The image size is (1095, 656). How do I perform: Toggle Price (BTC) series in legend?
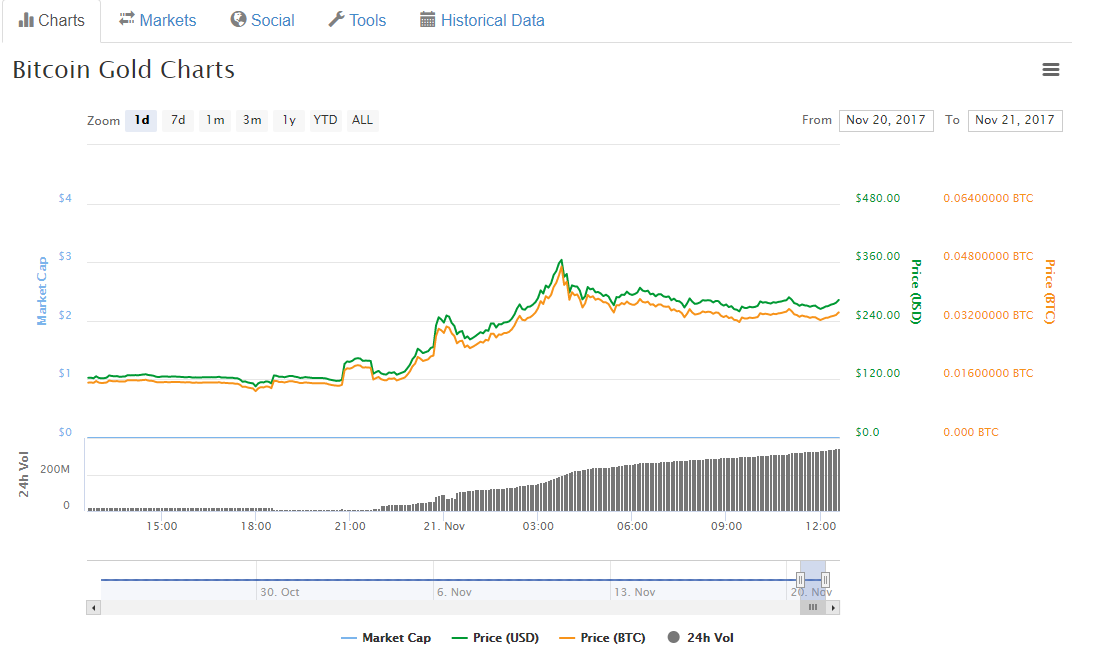pyautogui.click(x=603, y=637)
